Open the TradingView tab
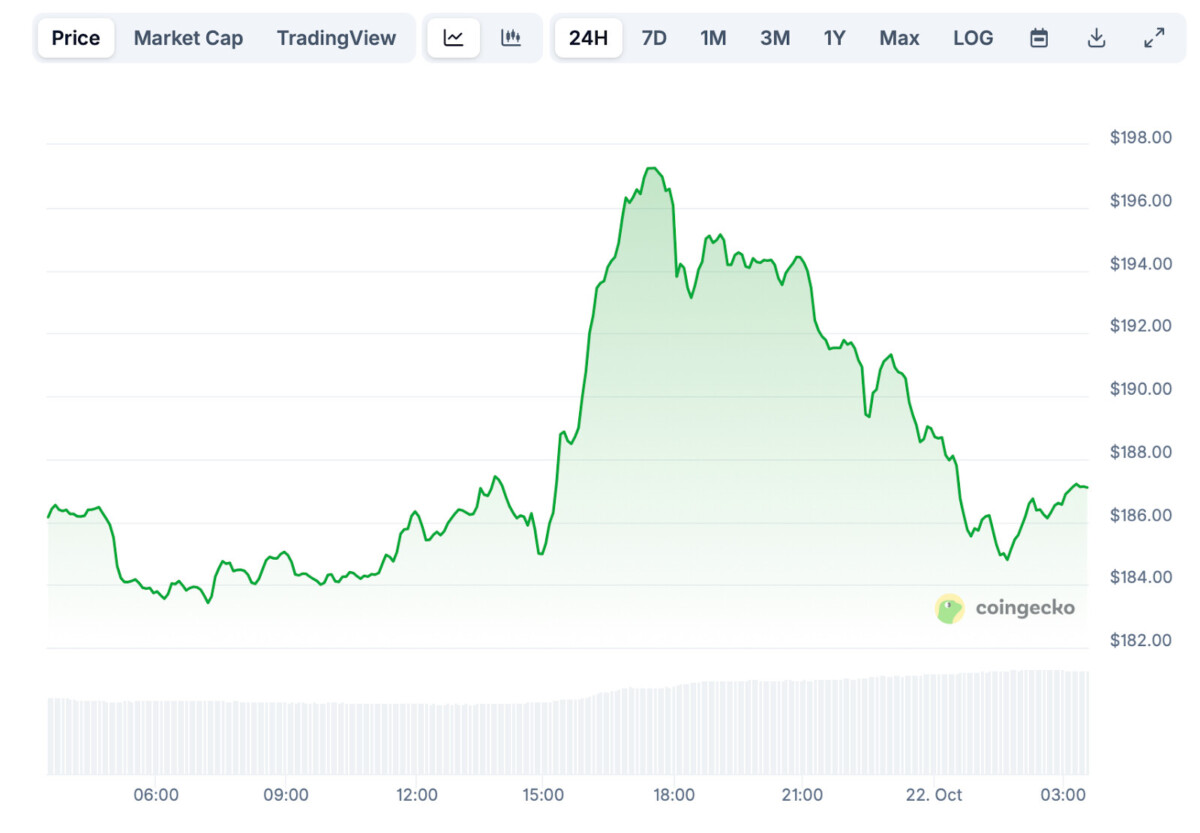 [336, 38]
